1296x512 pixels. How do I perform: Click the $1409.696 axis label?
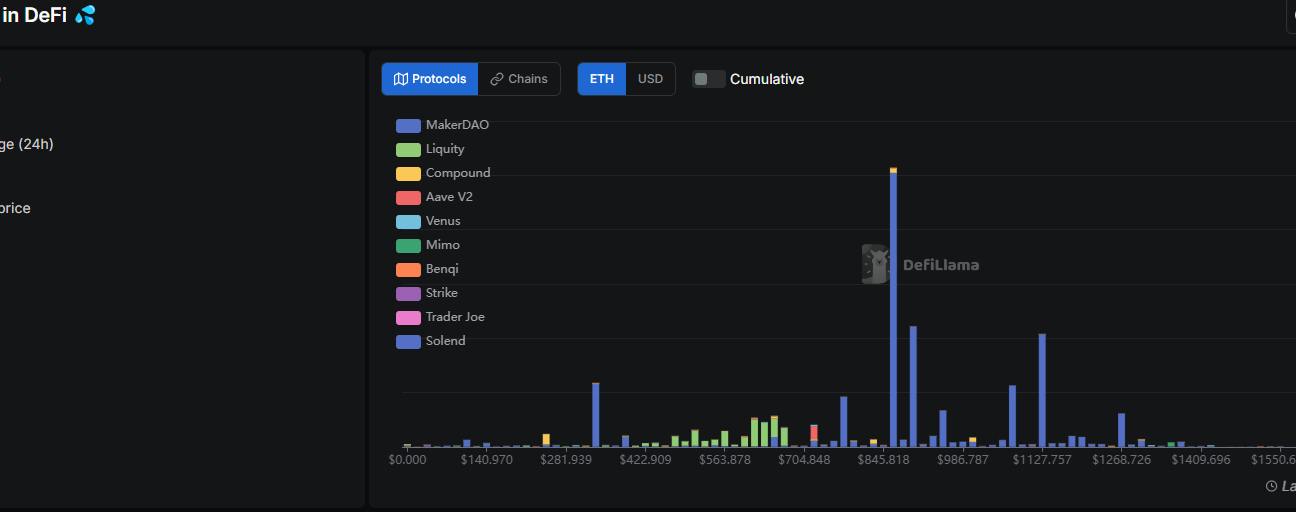click(x=1201, y=460)
